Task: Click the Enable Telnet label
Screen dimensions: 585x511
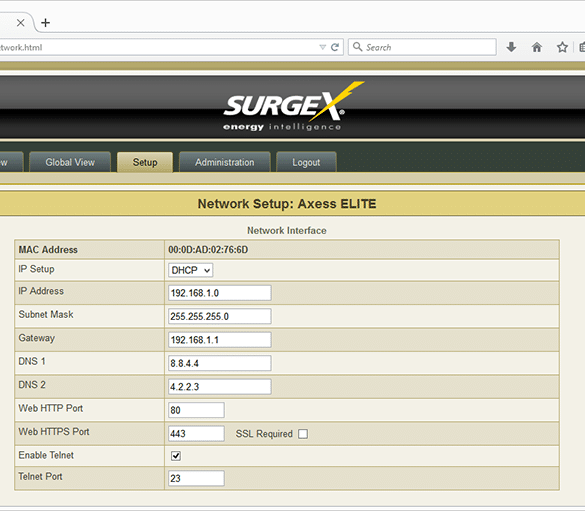Action: (x=46, y=455)
